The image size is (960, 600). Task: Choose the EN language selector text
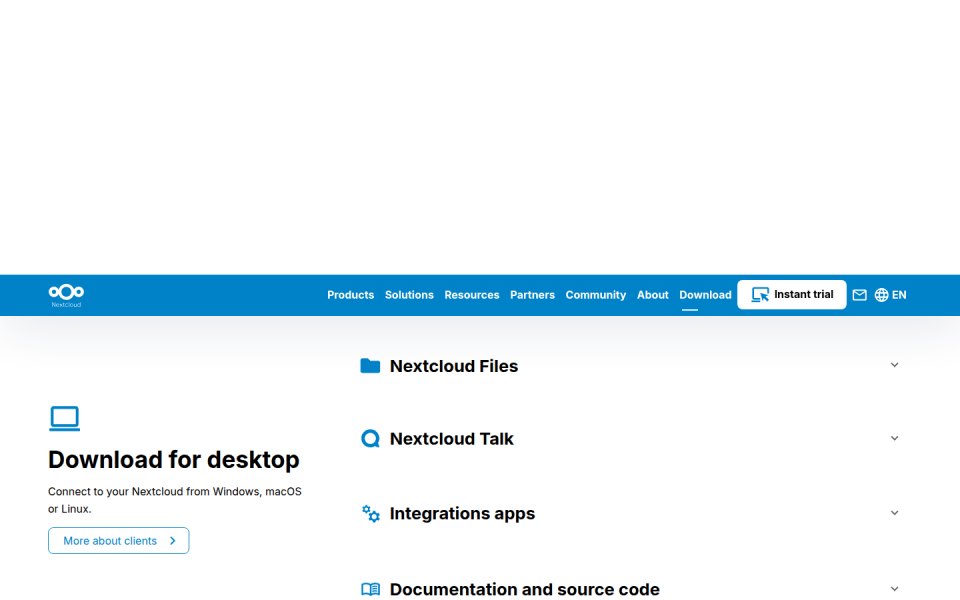899,295
